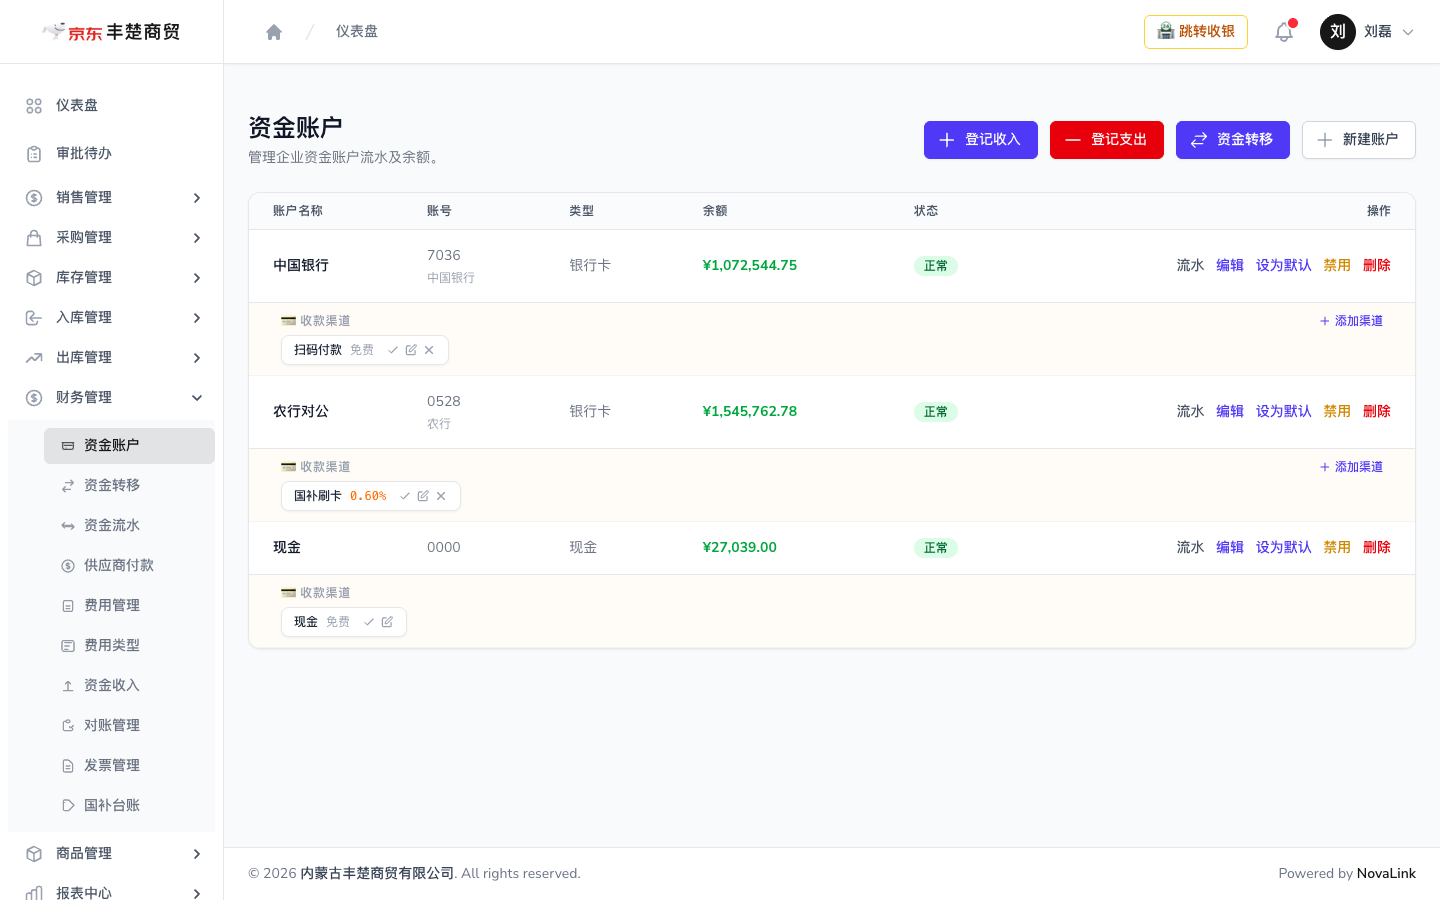Click the 刘 user avatar

[x=1338, y=32]
